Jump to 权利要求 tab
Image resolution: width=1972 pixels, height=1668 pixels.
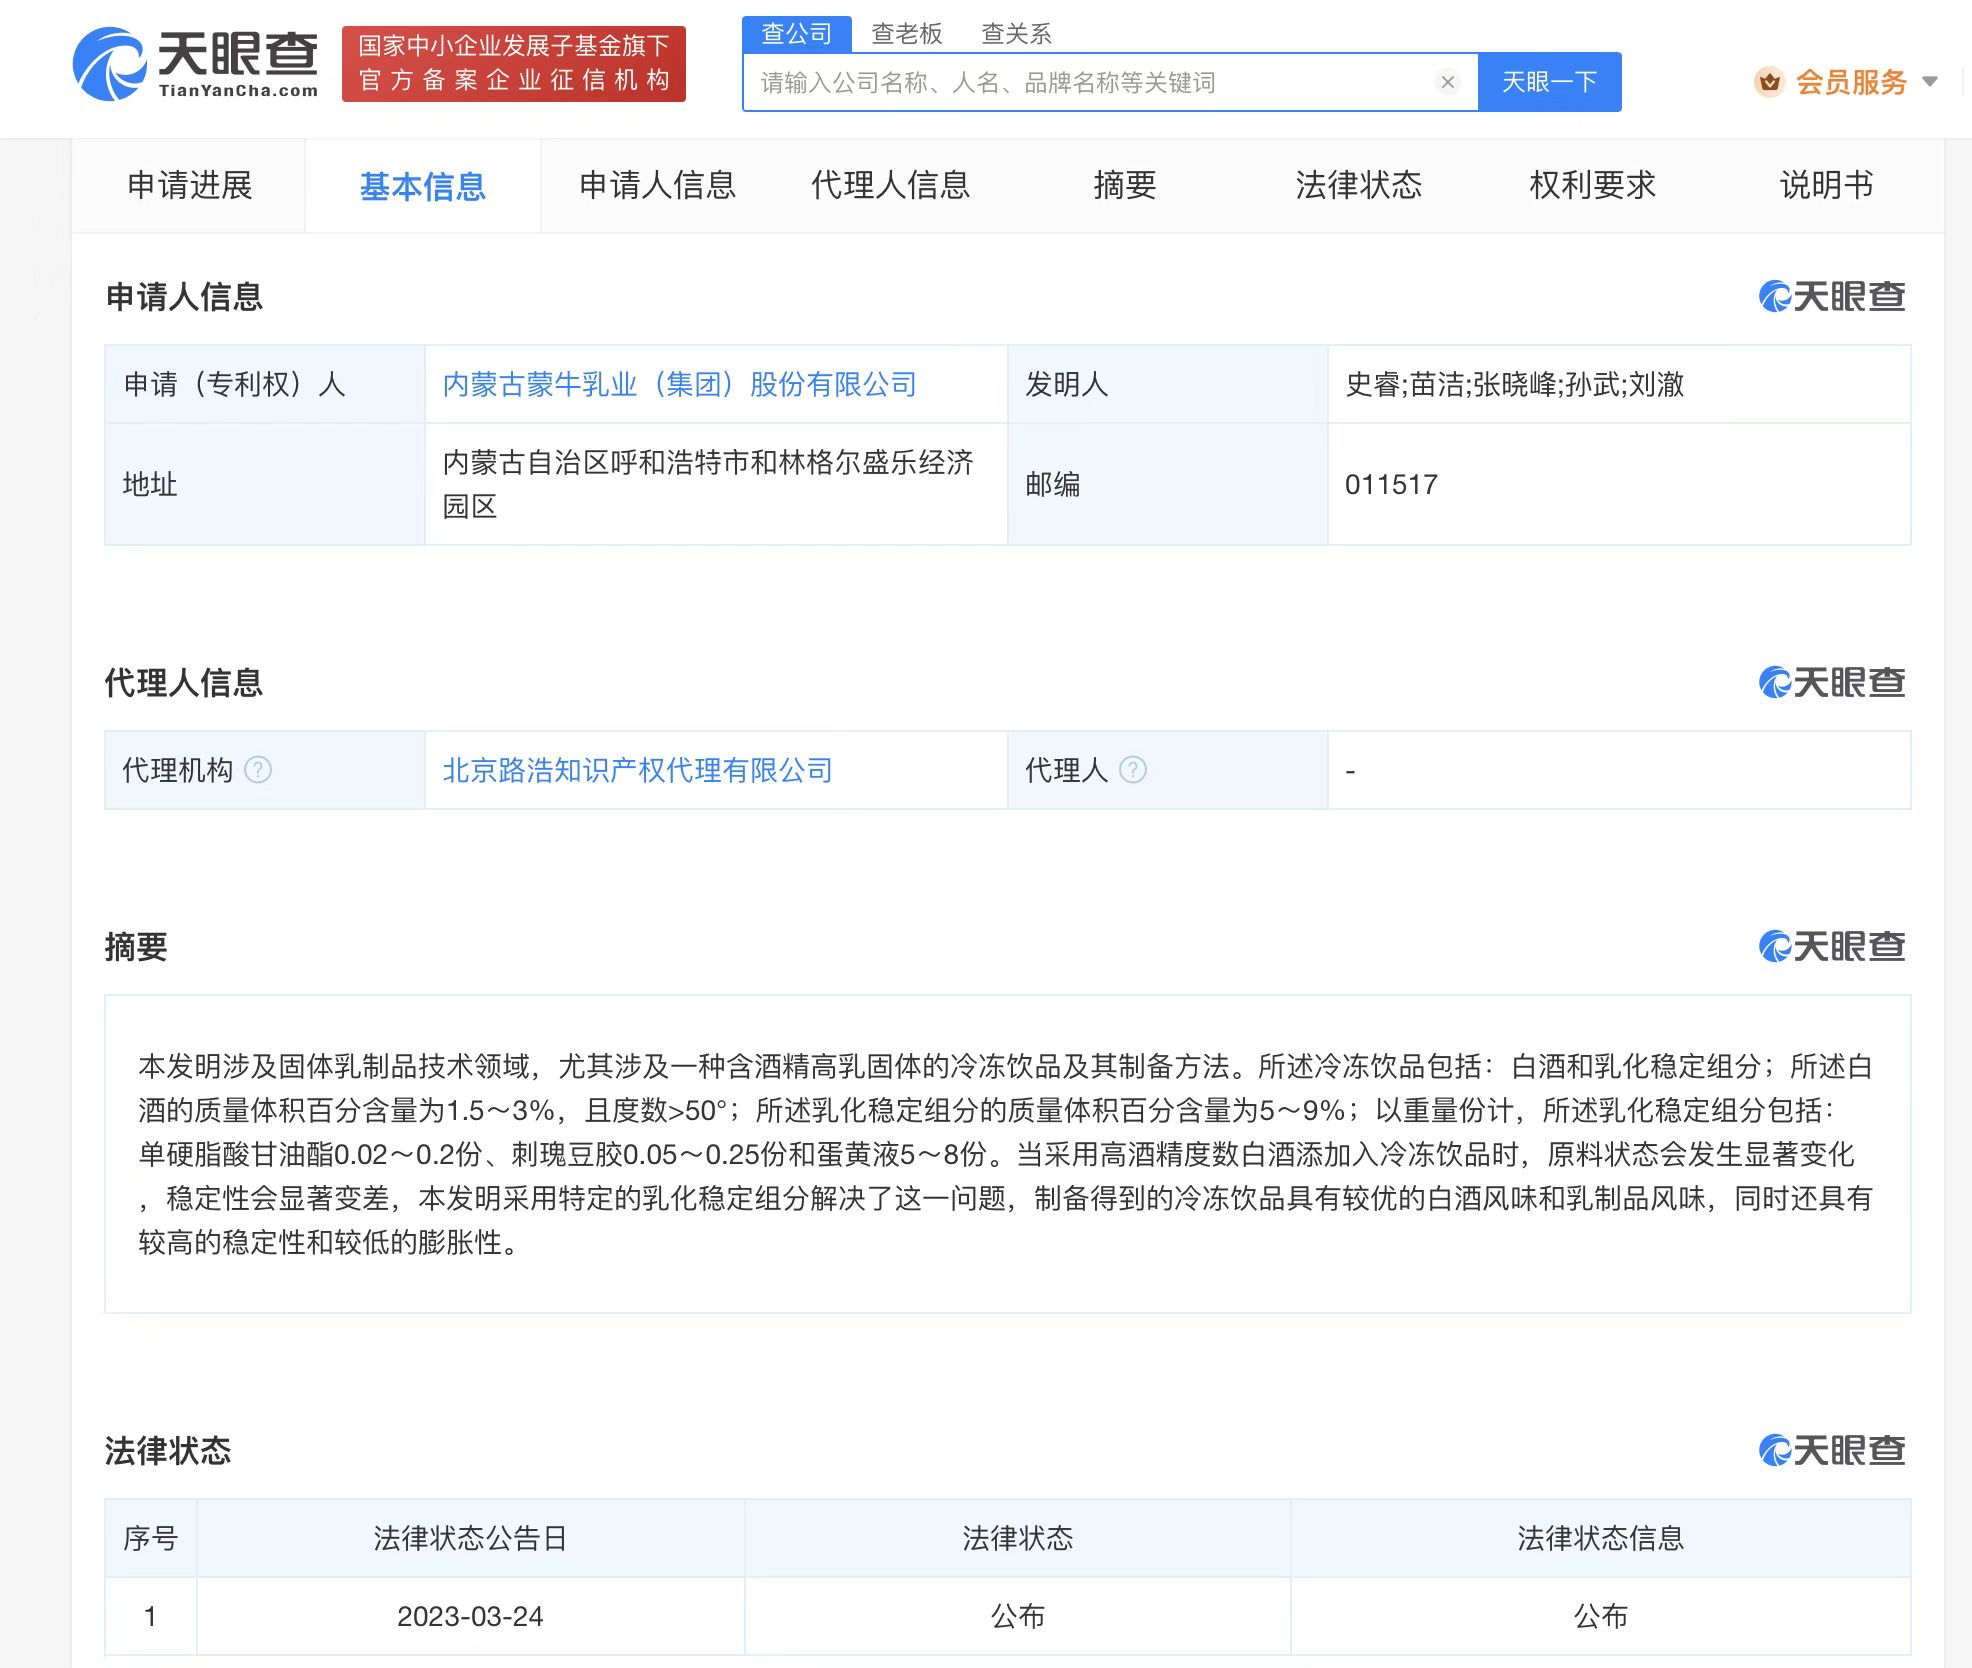coord(1593,186)
